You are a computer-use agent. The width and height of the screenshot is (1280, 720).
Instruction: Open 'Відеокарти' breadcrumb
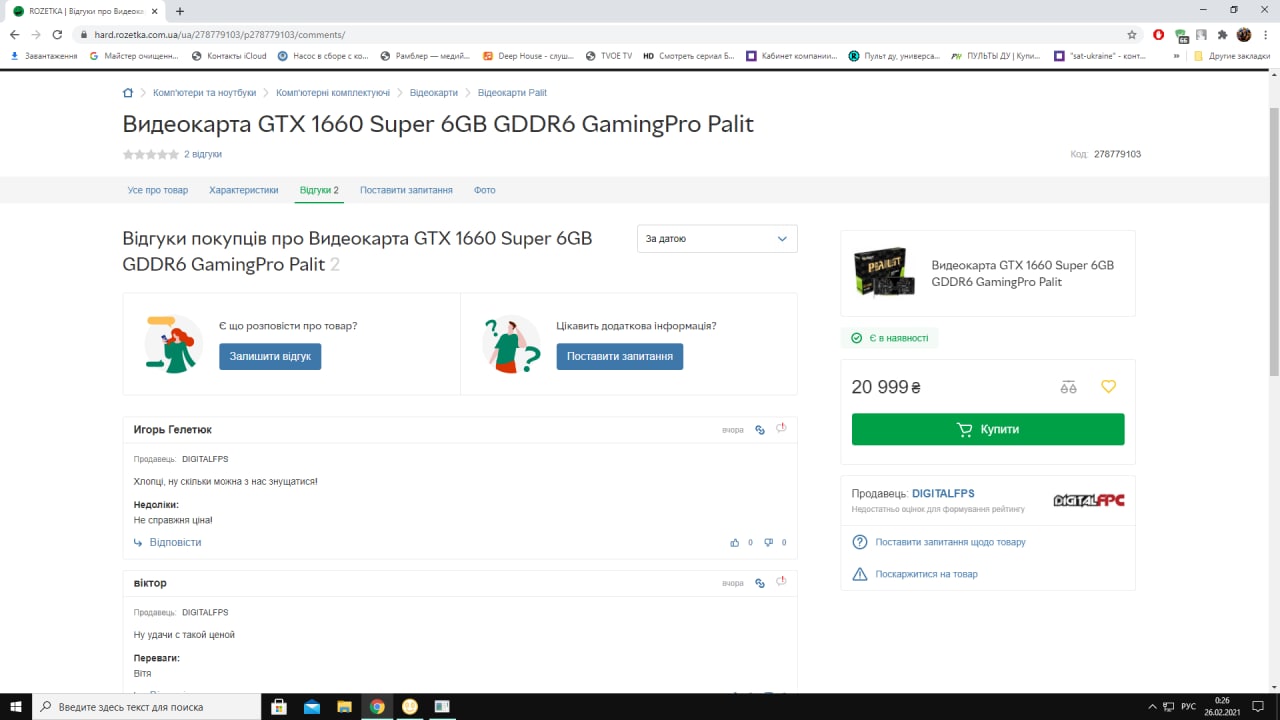click(x=434, y=93)
